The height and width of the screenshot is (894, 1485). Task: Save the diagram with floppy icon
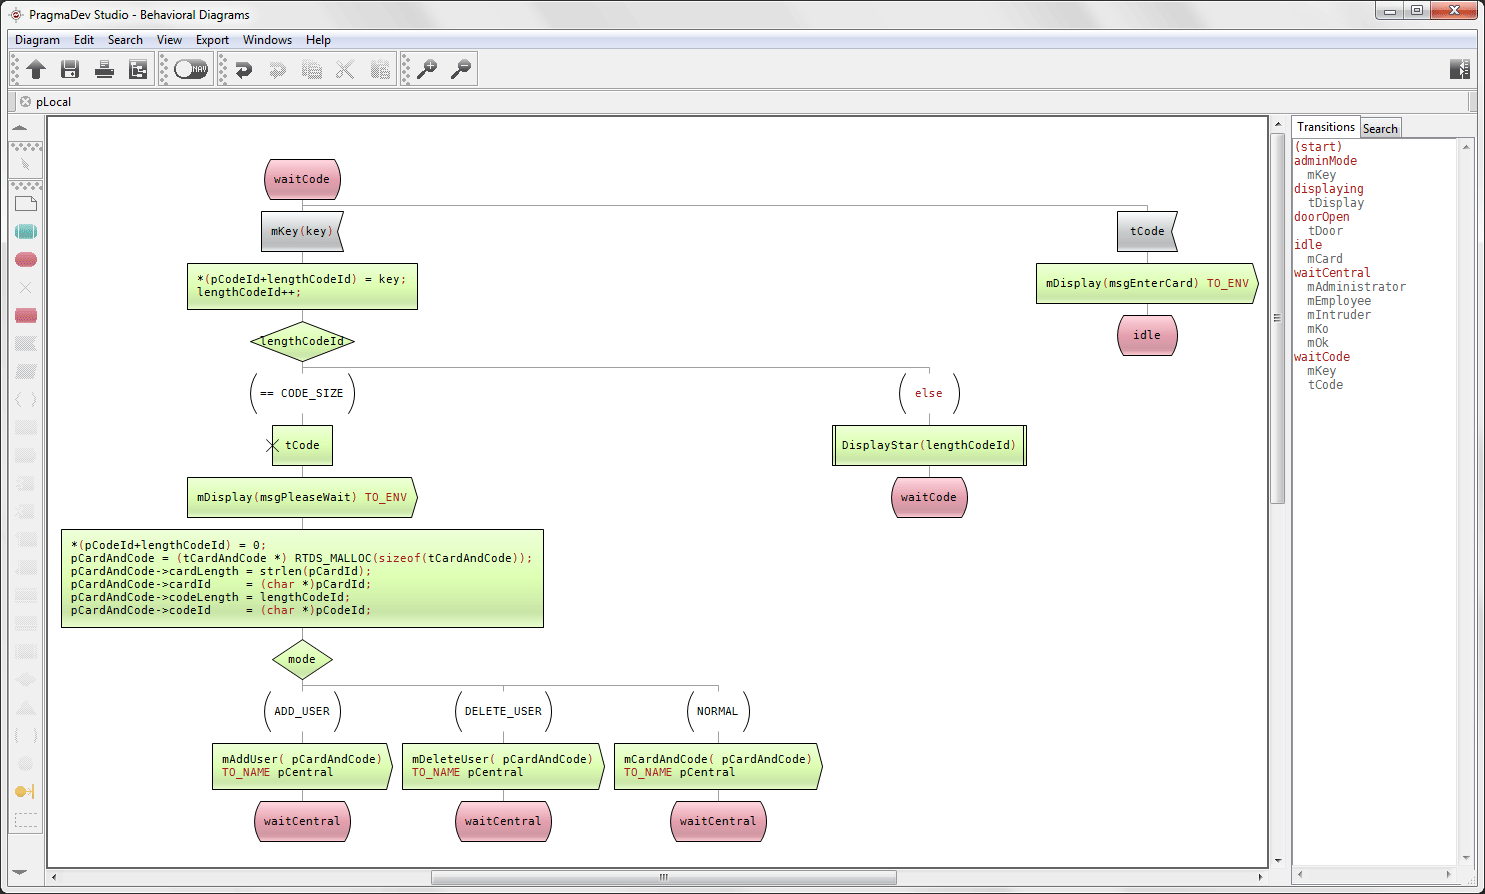[x=70, y=69]
